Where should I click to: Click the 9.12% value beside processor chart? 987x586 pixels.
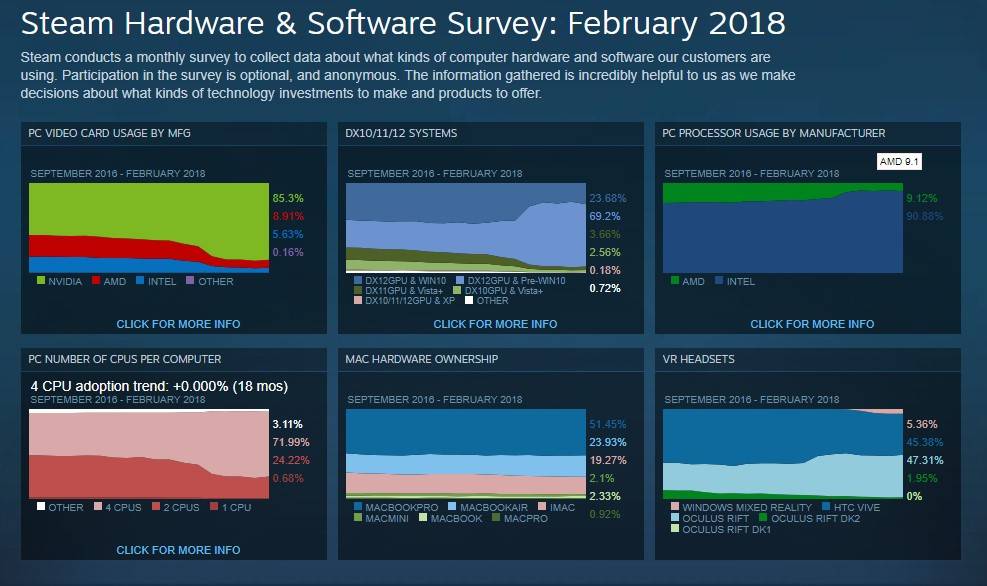point(922,198)
